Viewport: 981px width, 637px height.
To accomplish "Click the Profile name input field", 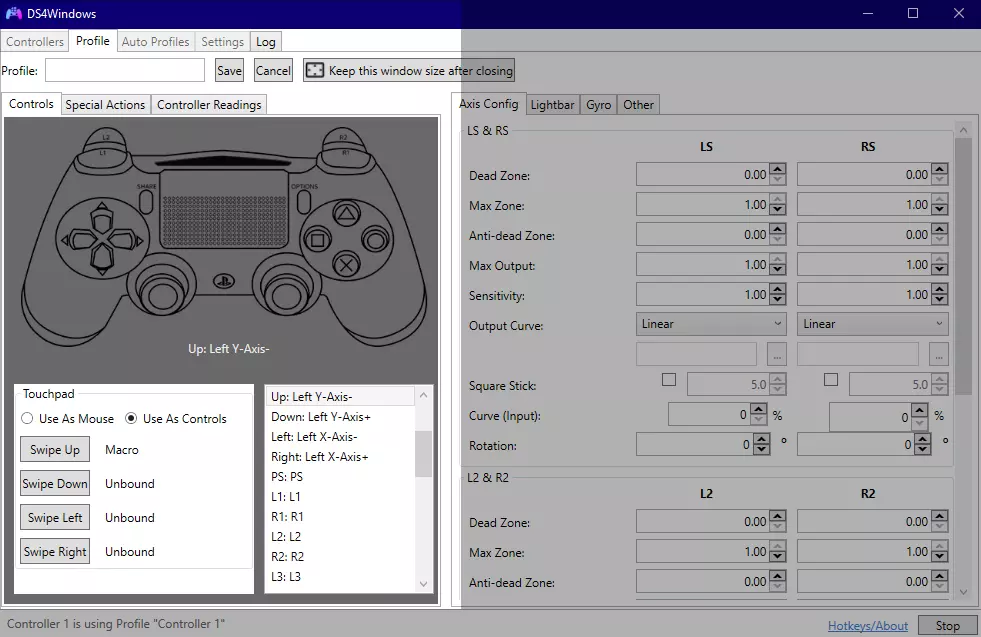I will pos(125,70).
